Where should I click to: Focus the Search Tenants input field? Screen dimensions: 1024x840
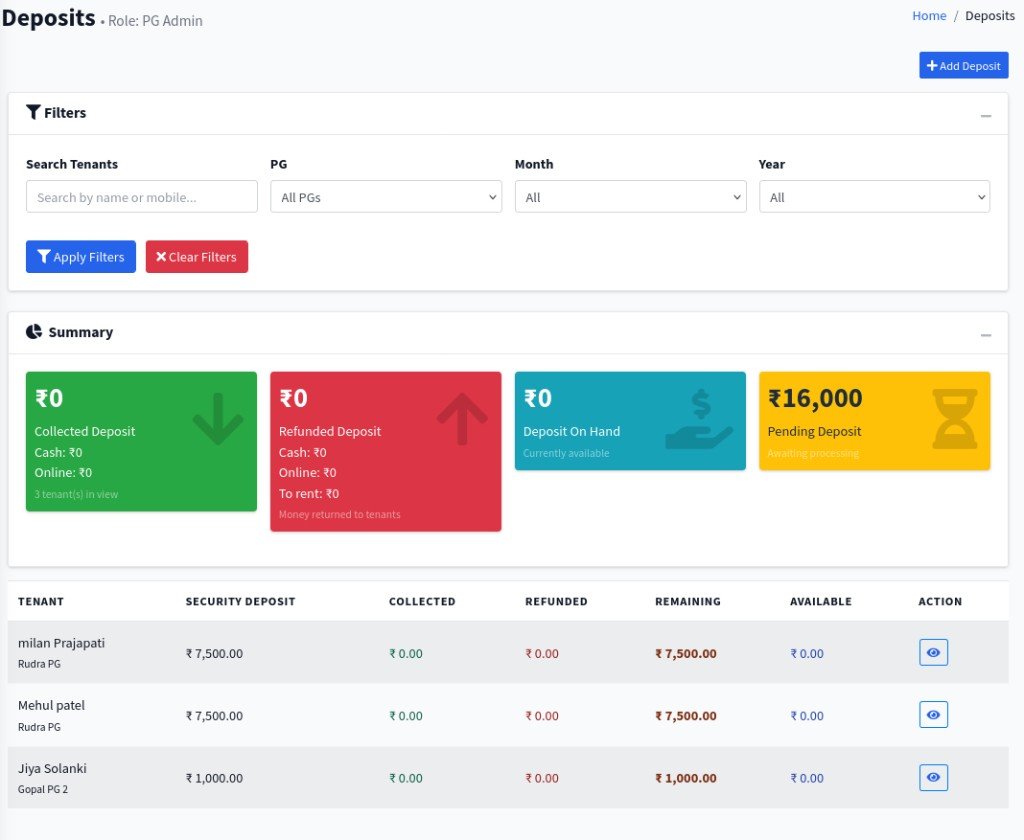[x=142, y=197]
